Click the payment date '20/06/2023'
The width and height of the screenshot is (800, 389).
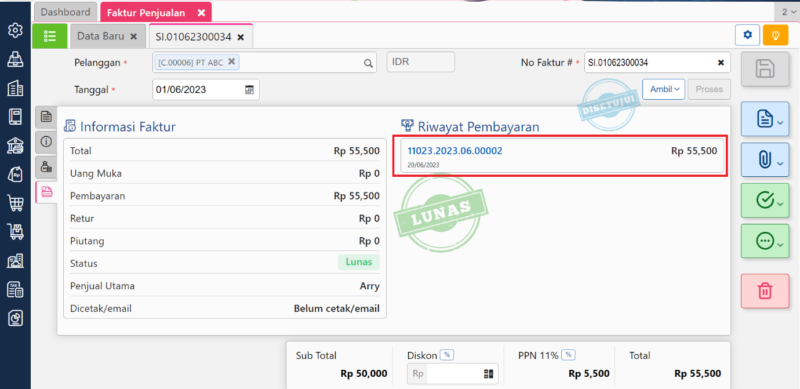[x=423, y=165]
